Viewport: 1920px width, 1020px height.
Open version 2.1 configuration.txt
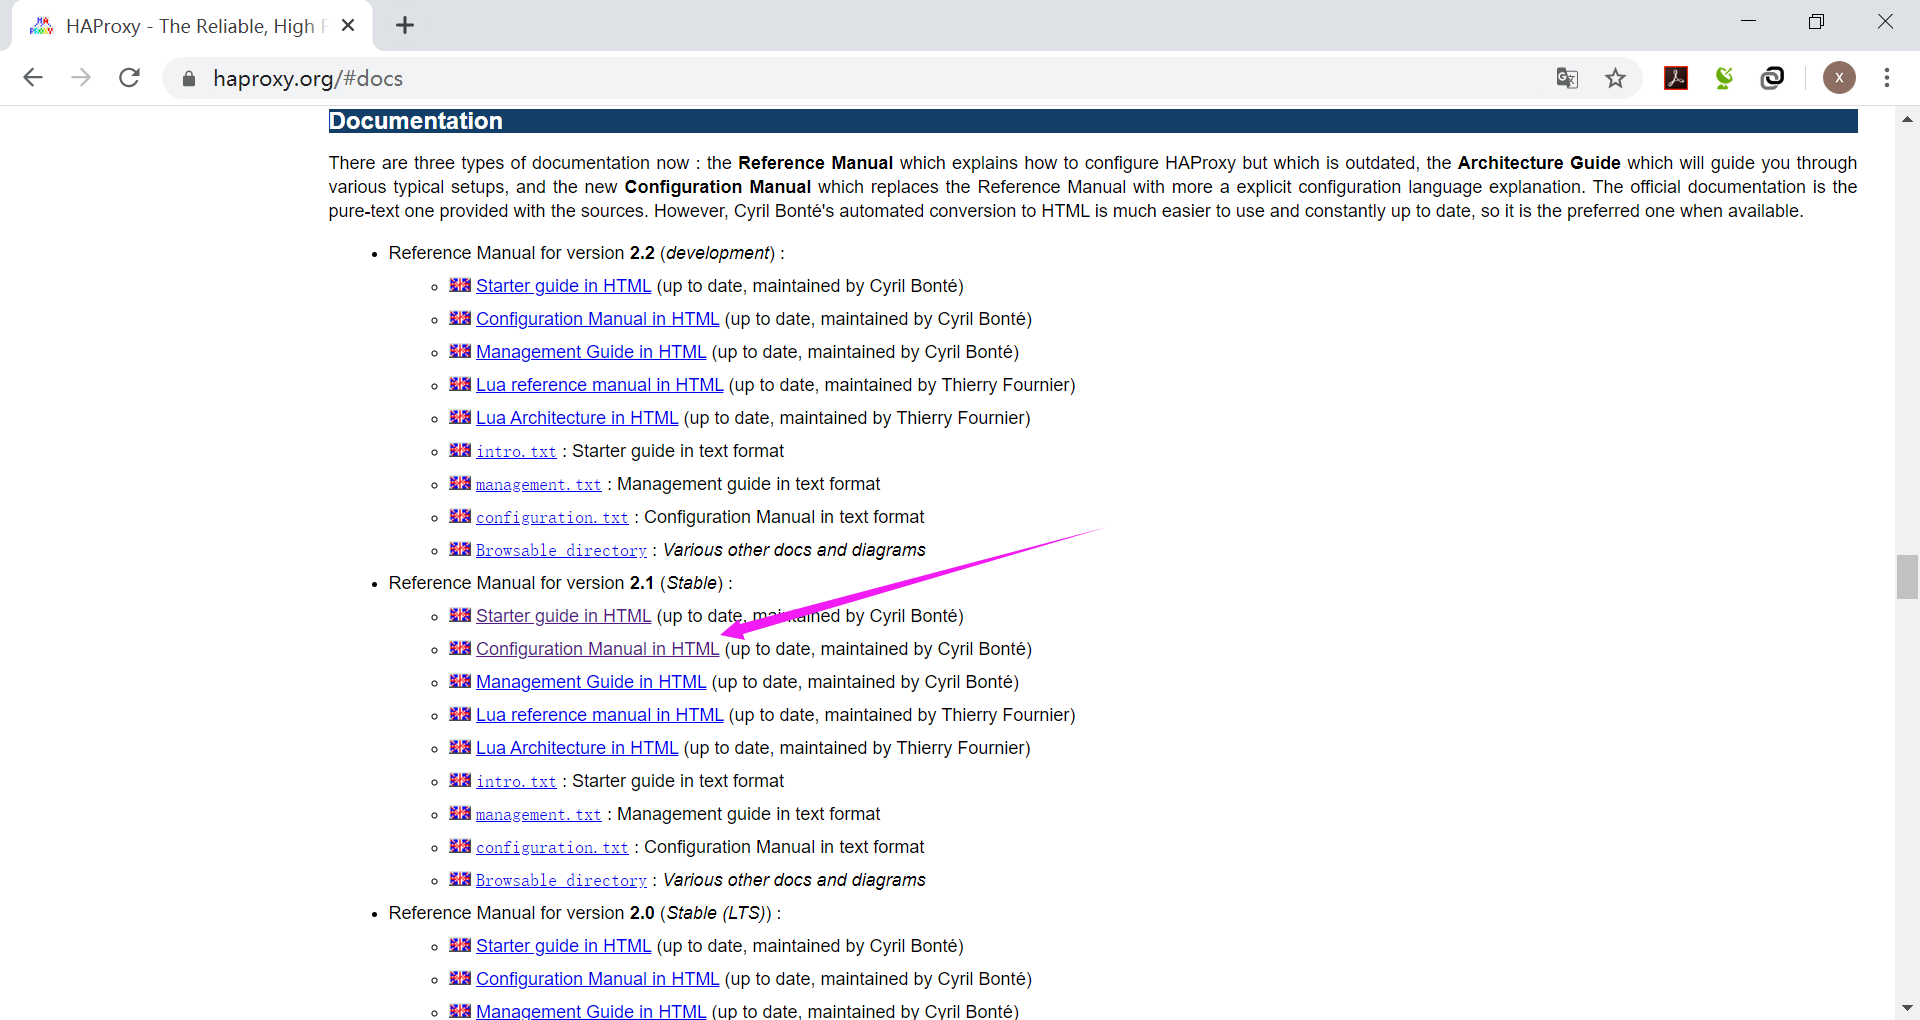point(552,847)
